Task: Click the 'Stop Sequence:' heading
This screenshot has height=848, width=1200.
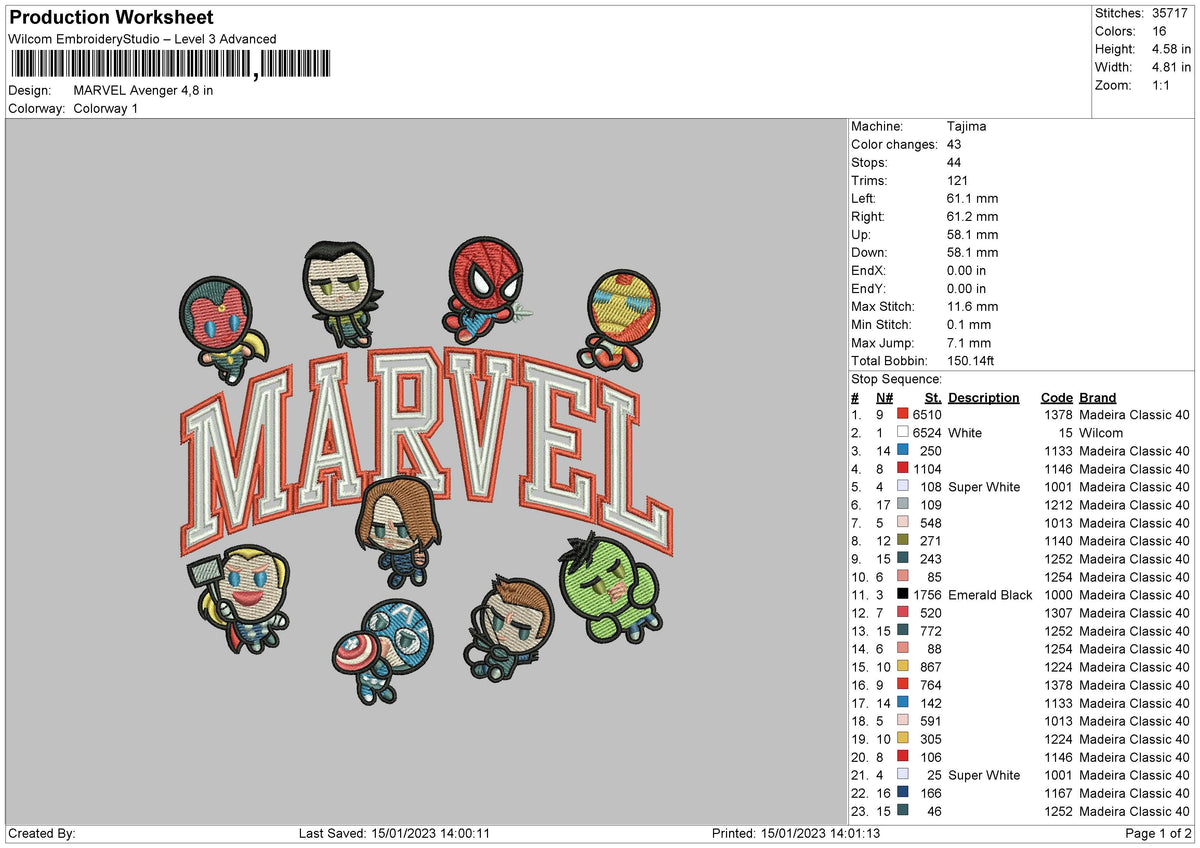Action: pos(896,379)
